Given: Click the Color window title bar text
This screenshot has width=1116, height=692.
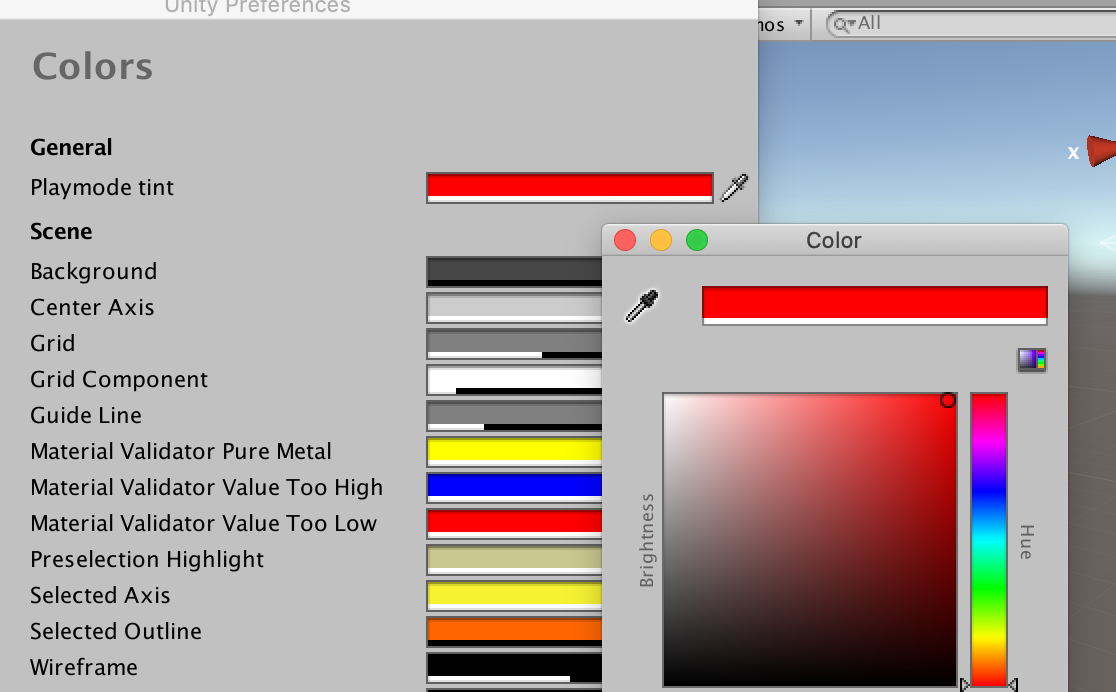Looking at the screenshot, I should click(833, 241).
